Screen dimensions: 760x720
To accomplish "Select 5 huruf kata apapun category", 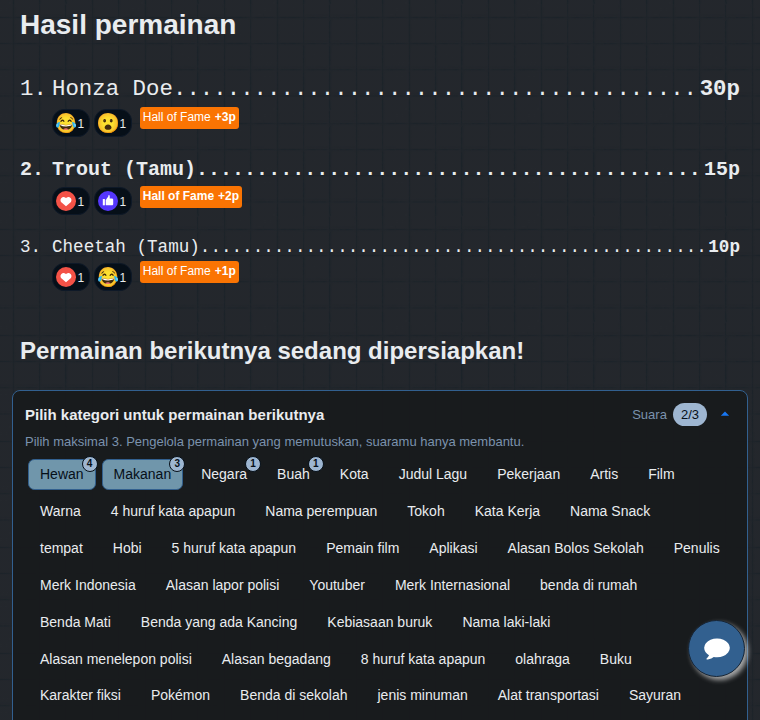I will 233,548.
